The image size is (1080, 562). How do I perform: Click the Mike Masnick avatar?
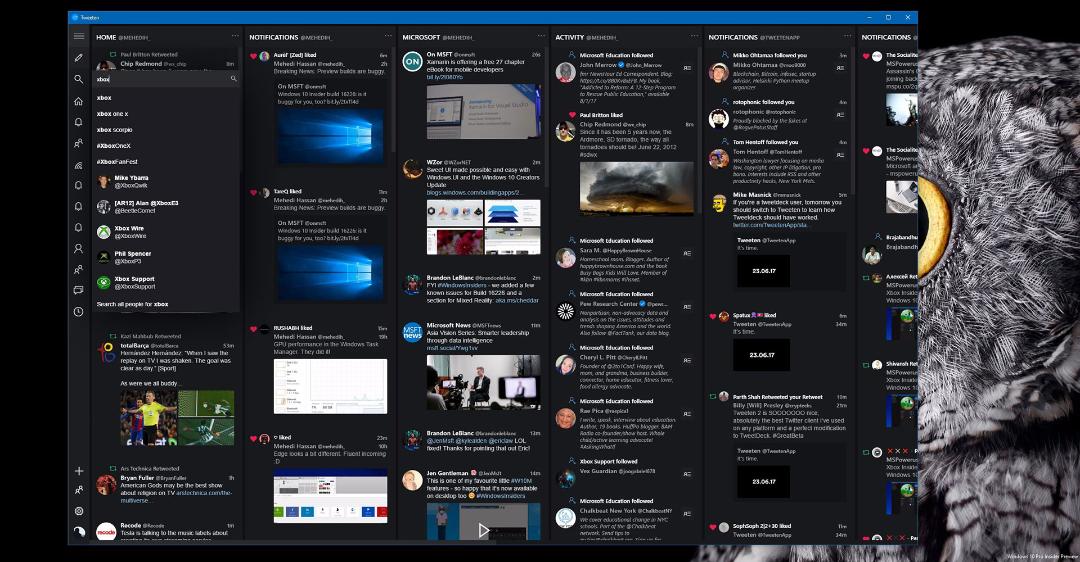[x=718, y=203]
